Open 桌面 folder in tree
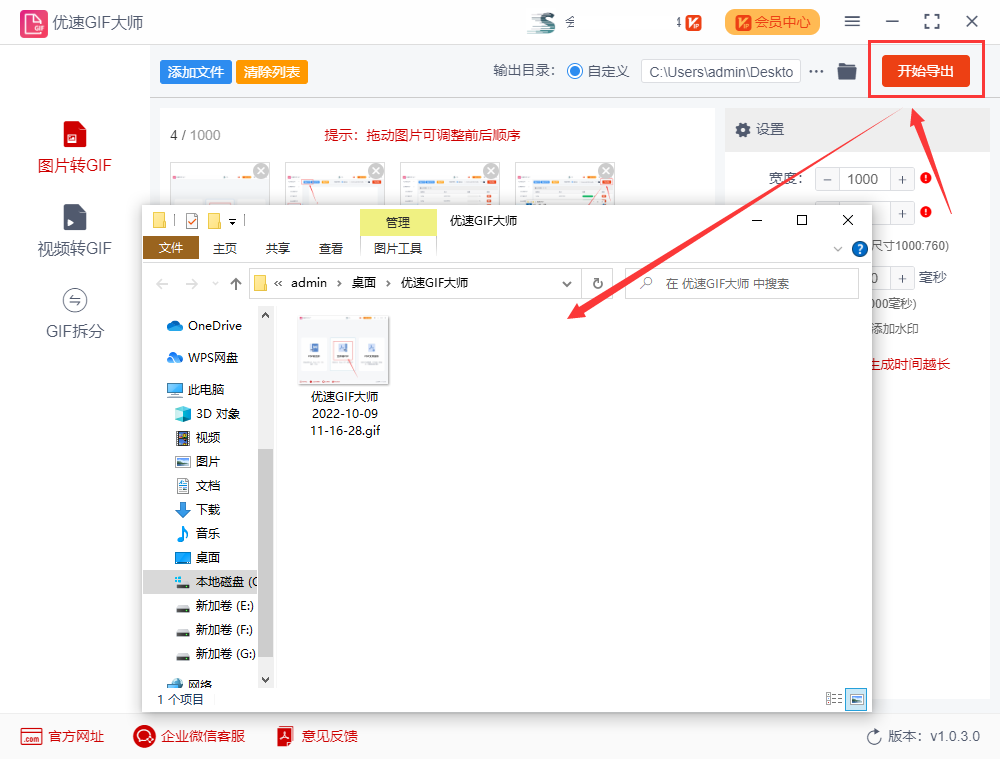The image size is (1000, 760). click(x=198, y=558)
